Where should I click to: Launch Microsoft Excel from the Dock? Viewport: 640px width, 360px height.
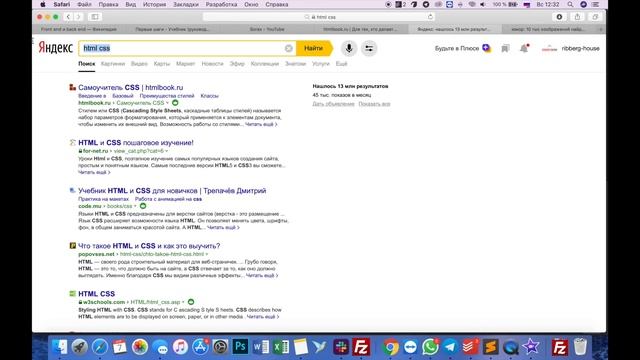pos(281,347)
